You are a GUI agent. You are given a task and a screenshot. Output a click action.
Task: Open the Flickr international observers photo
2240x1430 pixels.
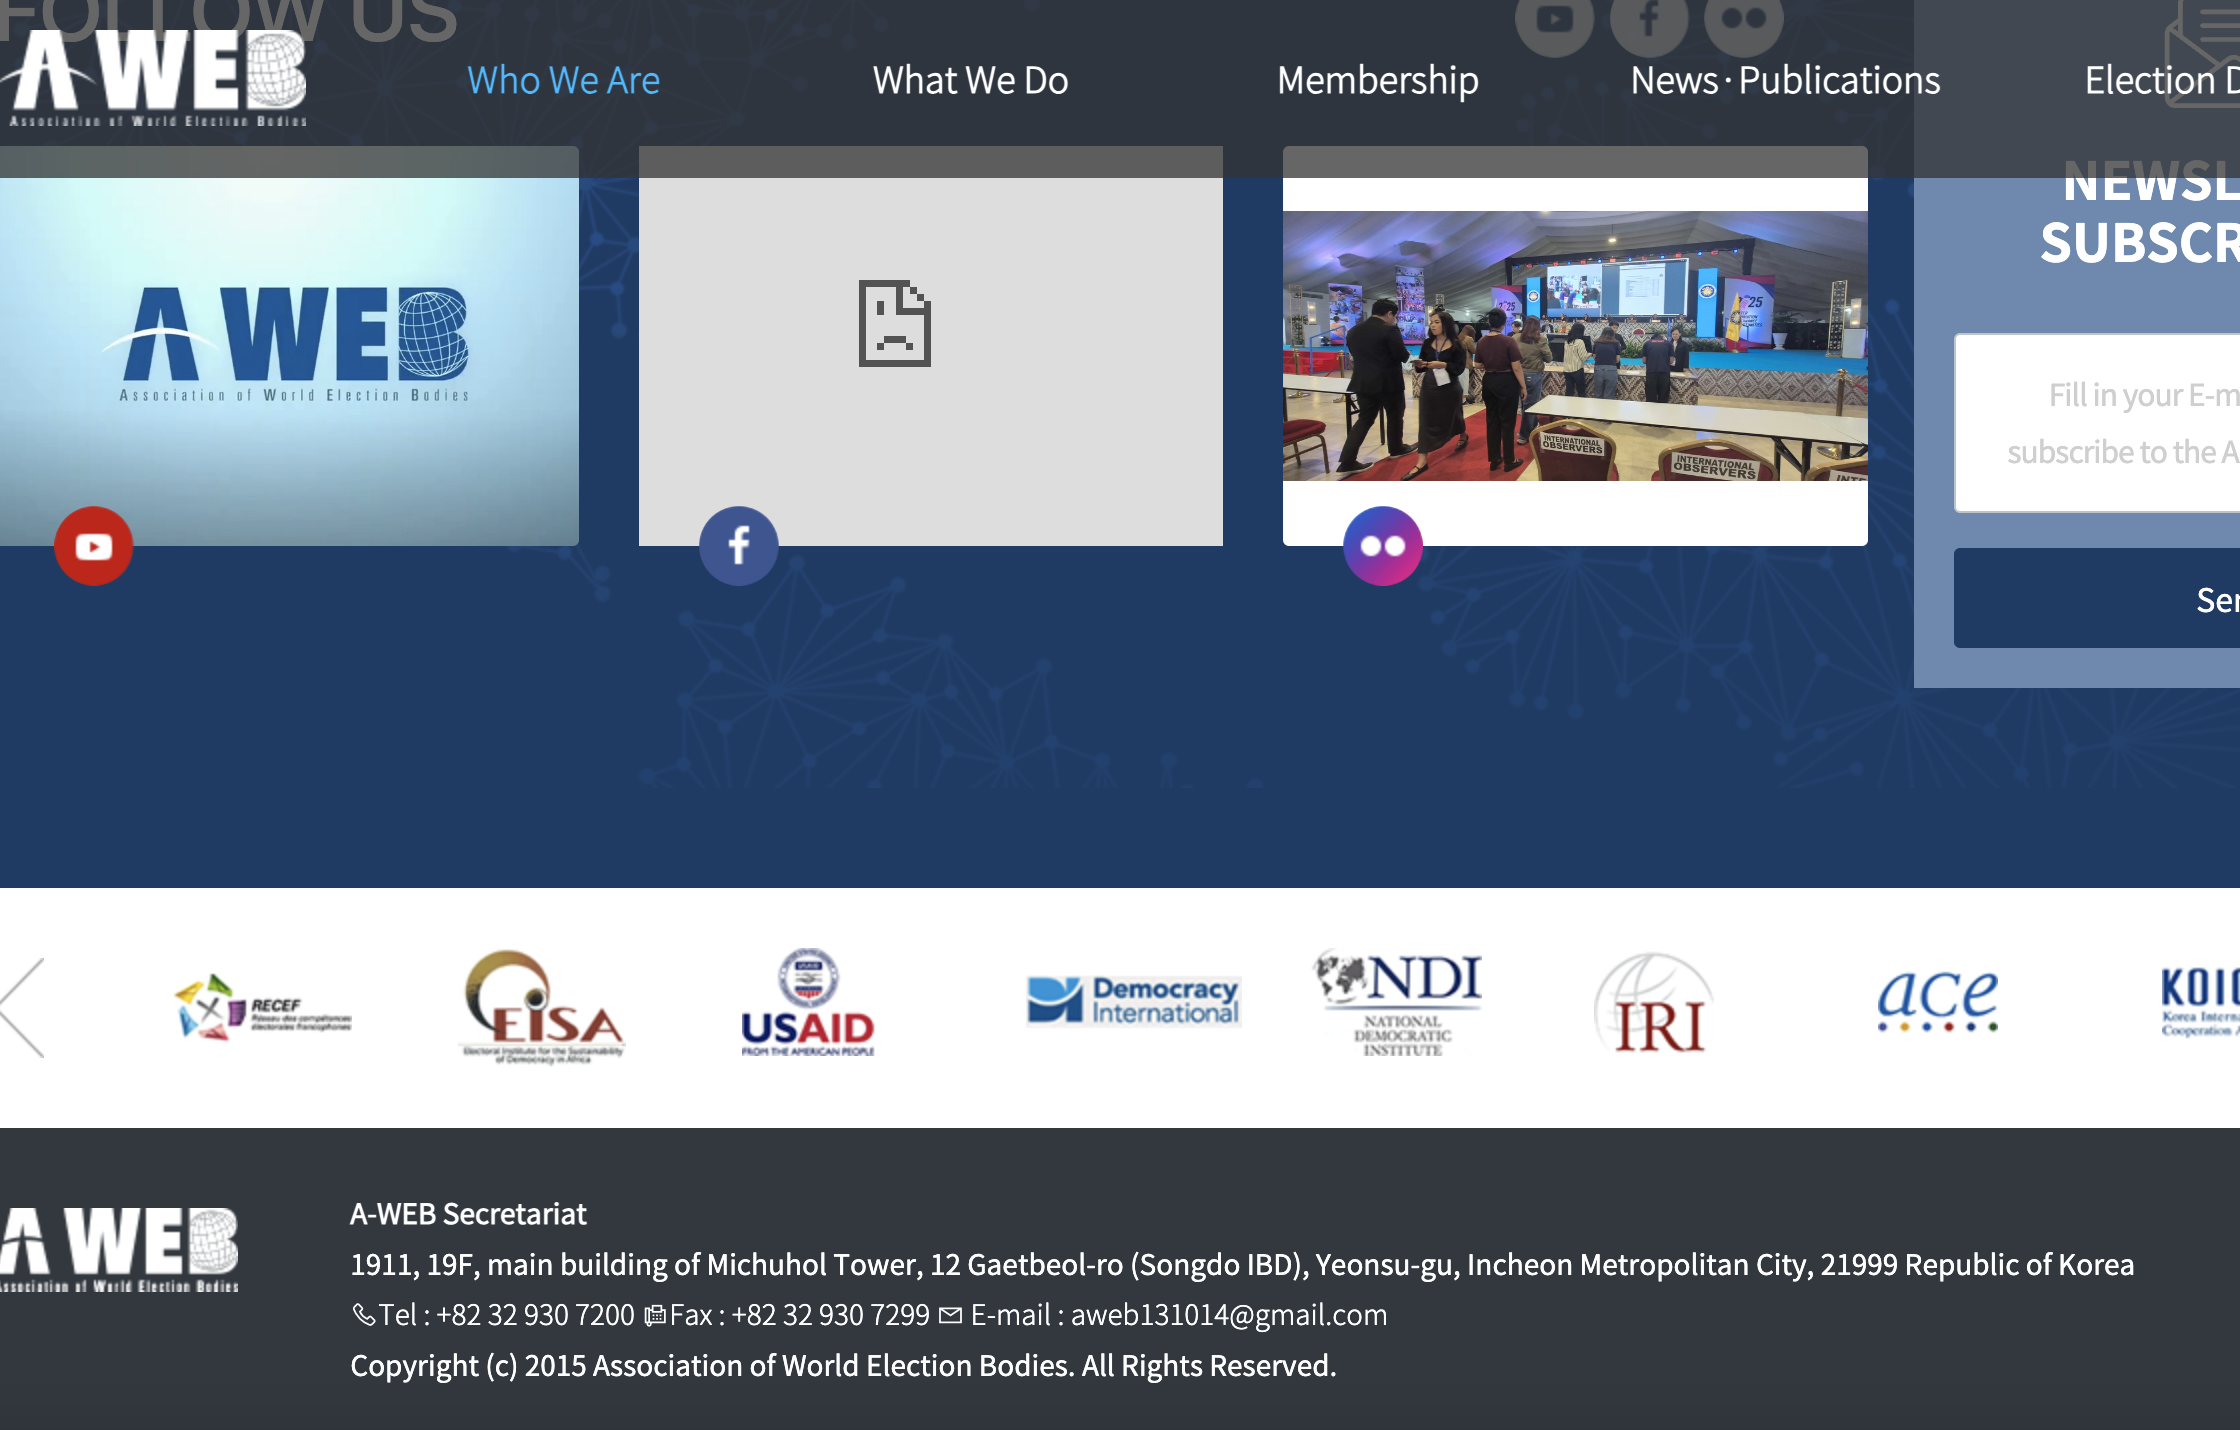click(1575, 346)
